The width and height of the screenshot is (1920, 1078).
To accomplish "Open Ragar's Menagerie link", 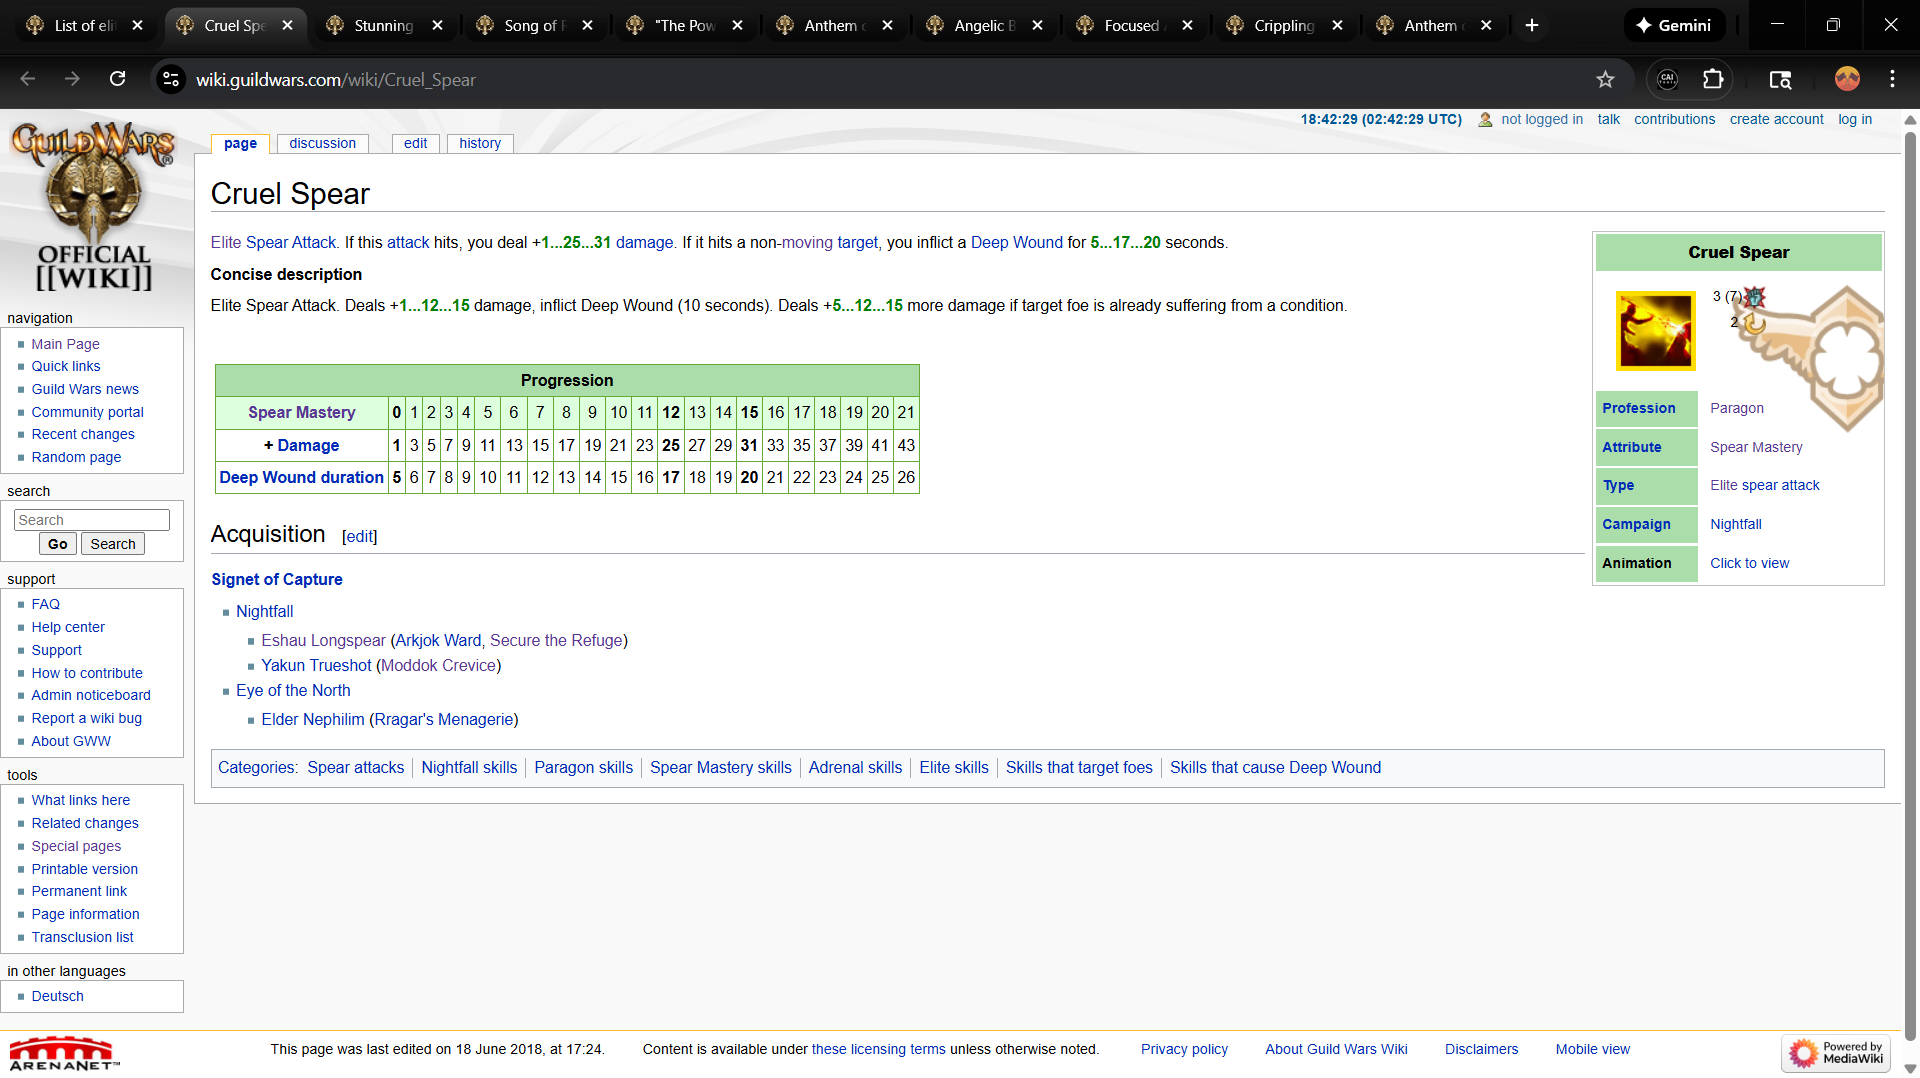I will [443, 719].
